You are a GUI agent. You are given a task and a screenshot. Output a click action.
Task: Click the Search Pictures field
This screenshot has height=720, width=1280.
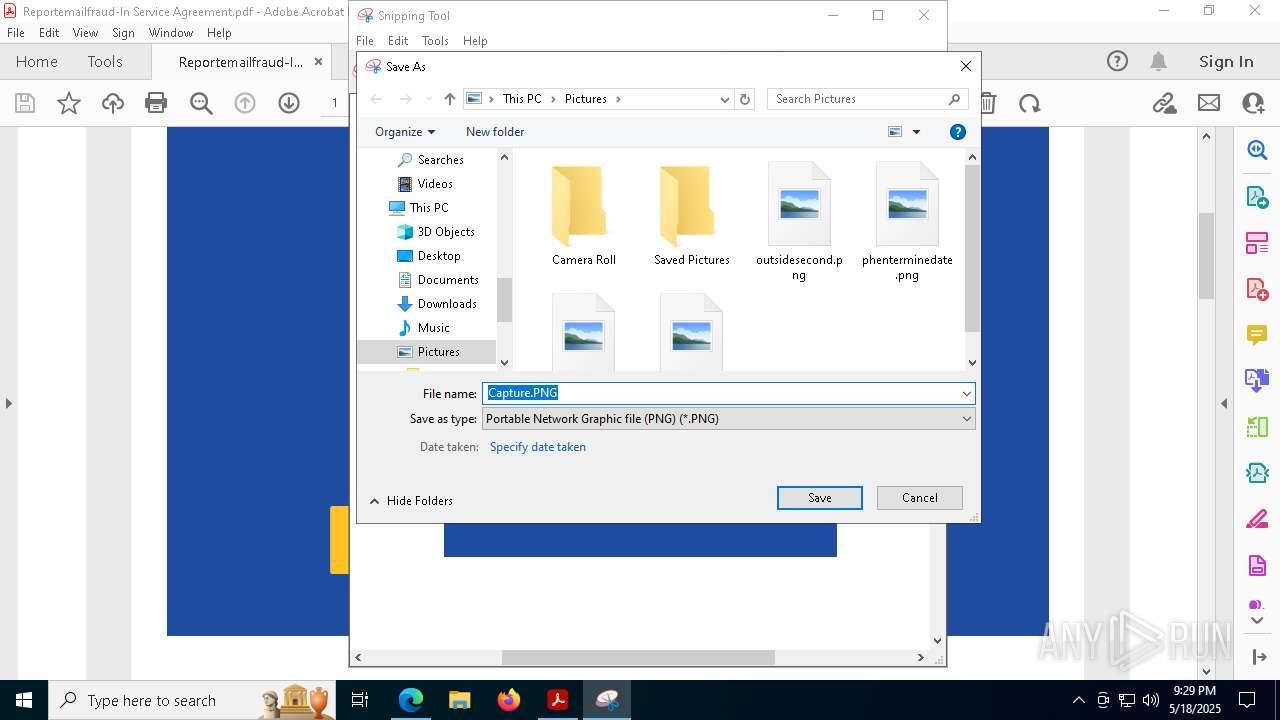(867, 99)
